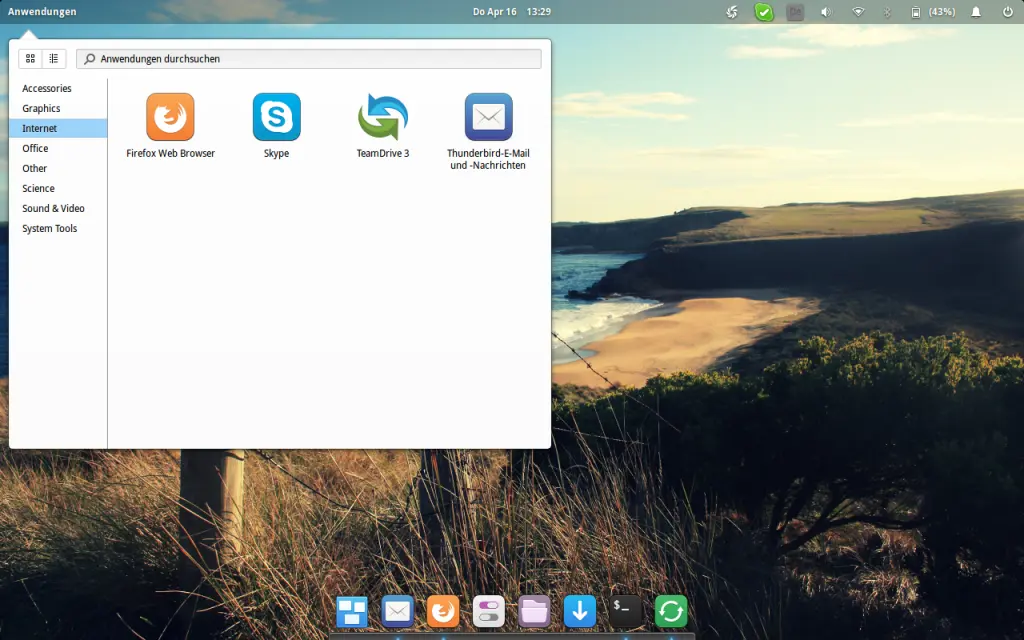
Task: Toggle Bluetooth from the top panel
Action: (x=888, y=12)
